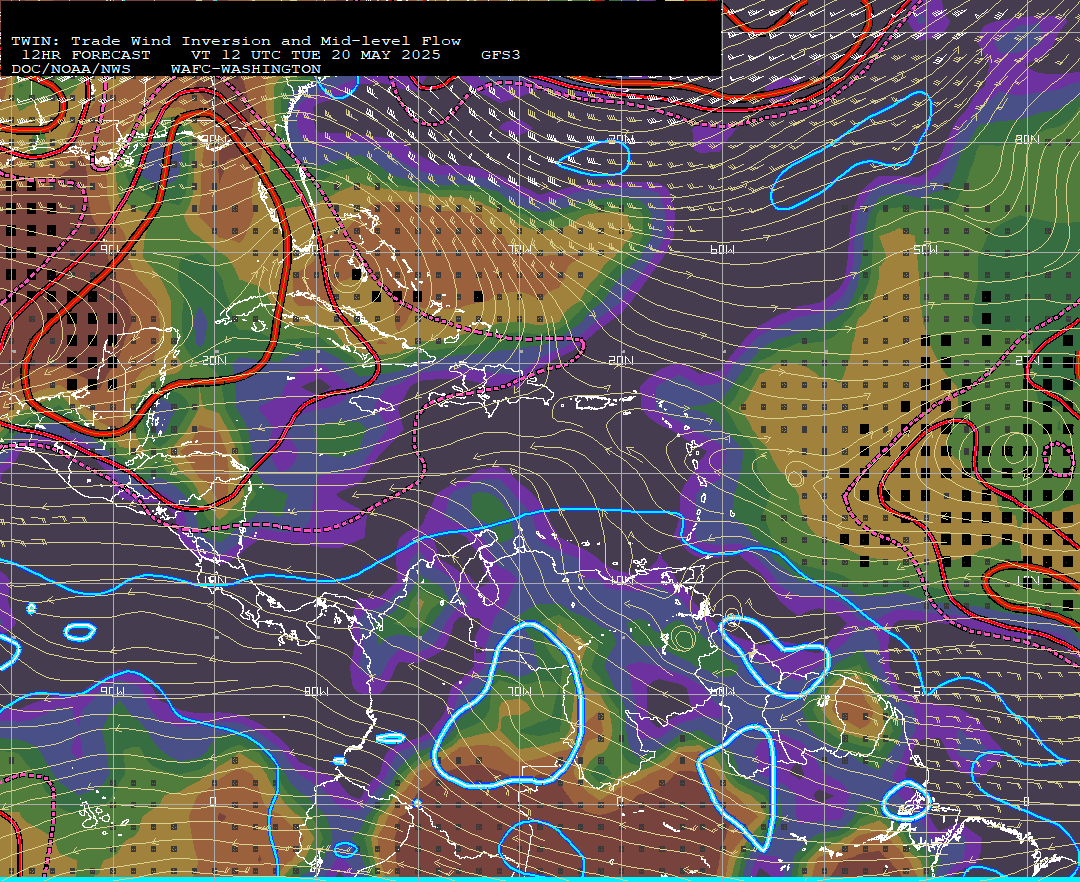Click the "WAFC-WASHINGTON" text
Image resolution: width=1080 pixels, height=882 pixels.
[x=246, y=70]
